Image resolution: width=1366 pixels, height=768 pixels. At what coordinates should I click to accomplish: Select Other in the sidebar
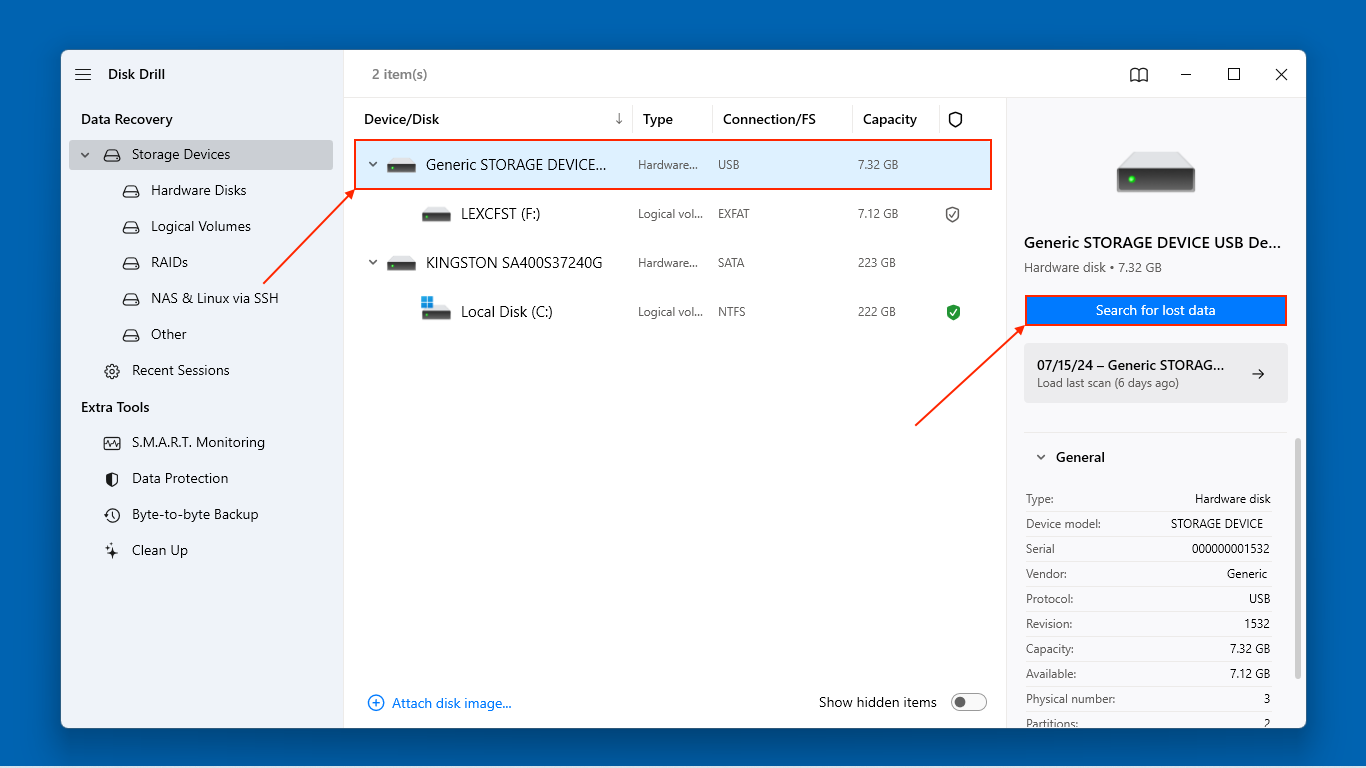point(168,335)
